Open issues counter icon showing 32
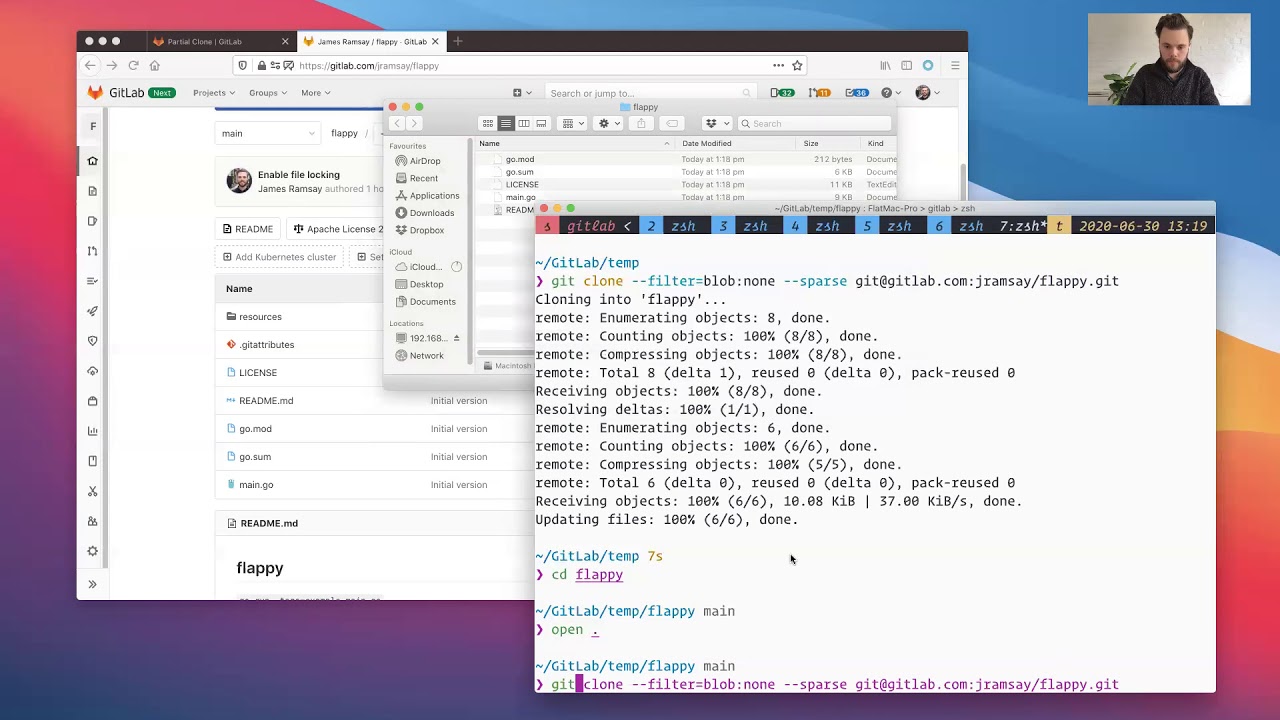The width and height of the screenshot is (1280, 720). tap(782, 93)
